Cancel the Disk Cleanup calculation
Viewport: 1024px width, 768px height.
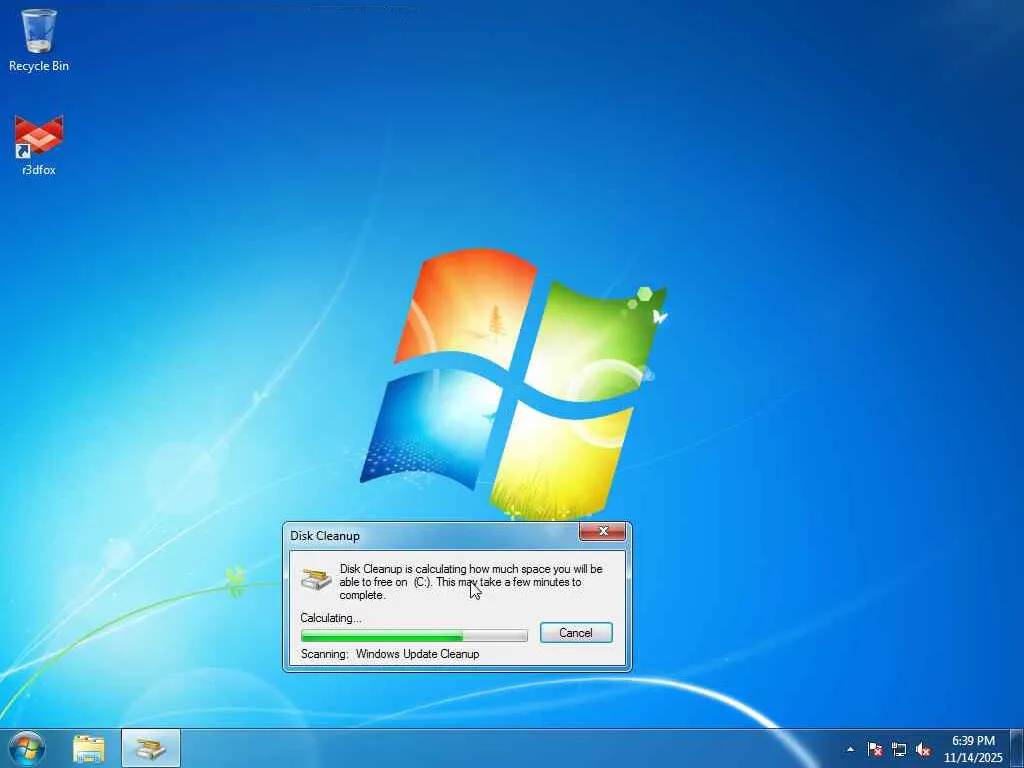(x=576, y=633)
